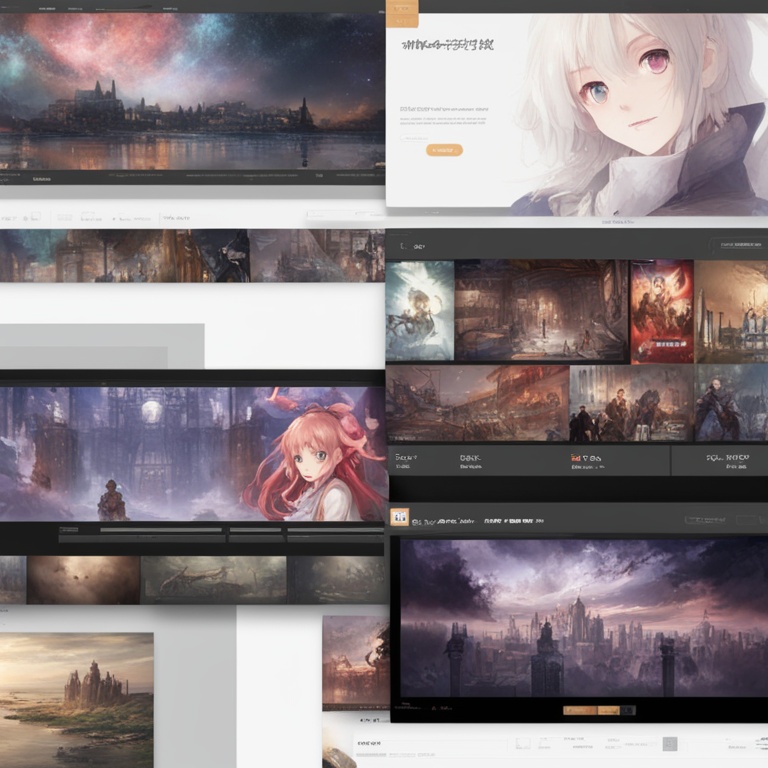Open the purple stormy city skyline image
Image resolution: width=768 pixels, height=768 pixels.
[x=584, y=618]
